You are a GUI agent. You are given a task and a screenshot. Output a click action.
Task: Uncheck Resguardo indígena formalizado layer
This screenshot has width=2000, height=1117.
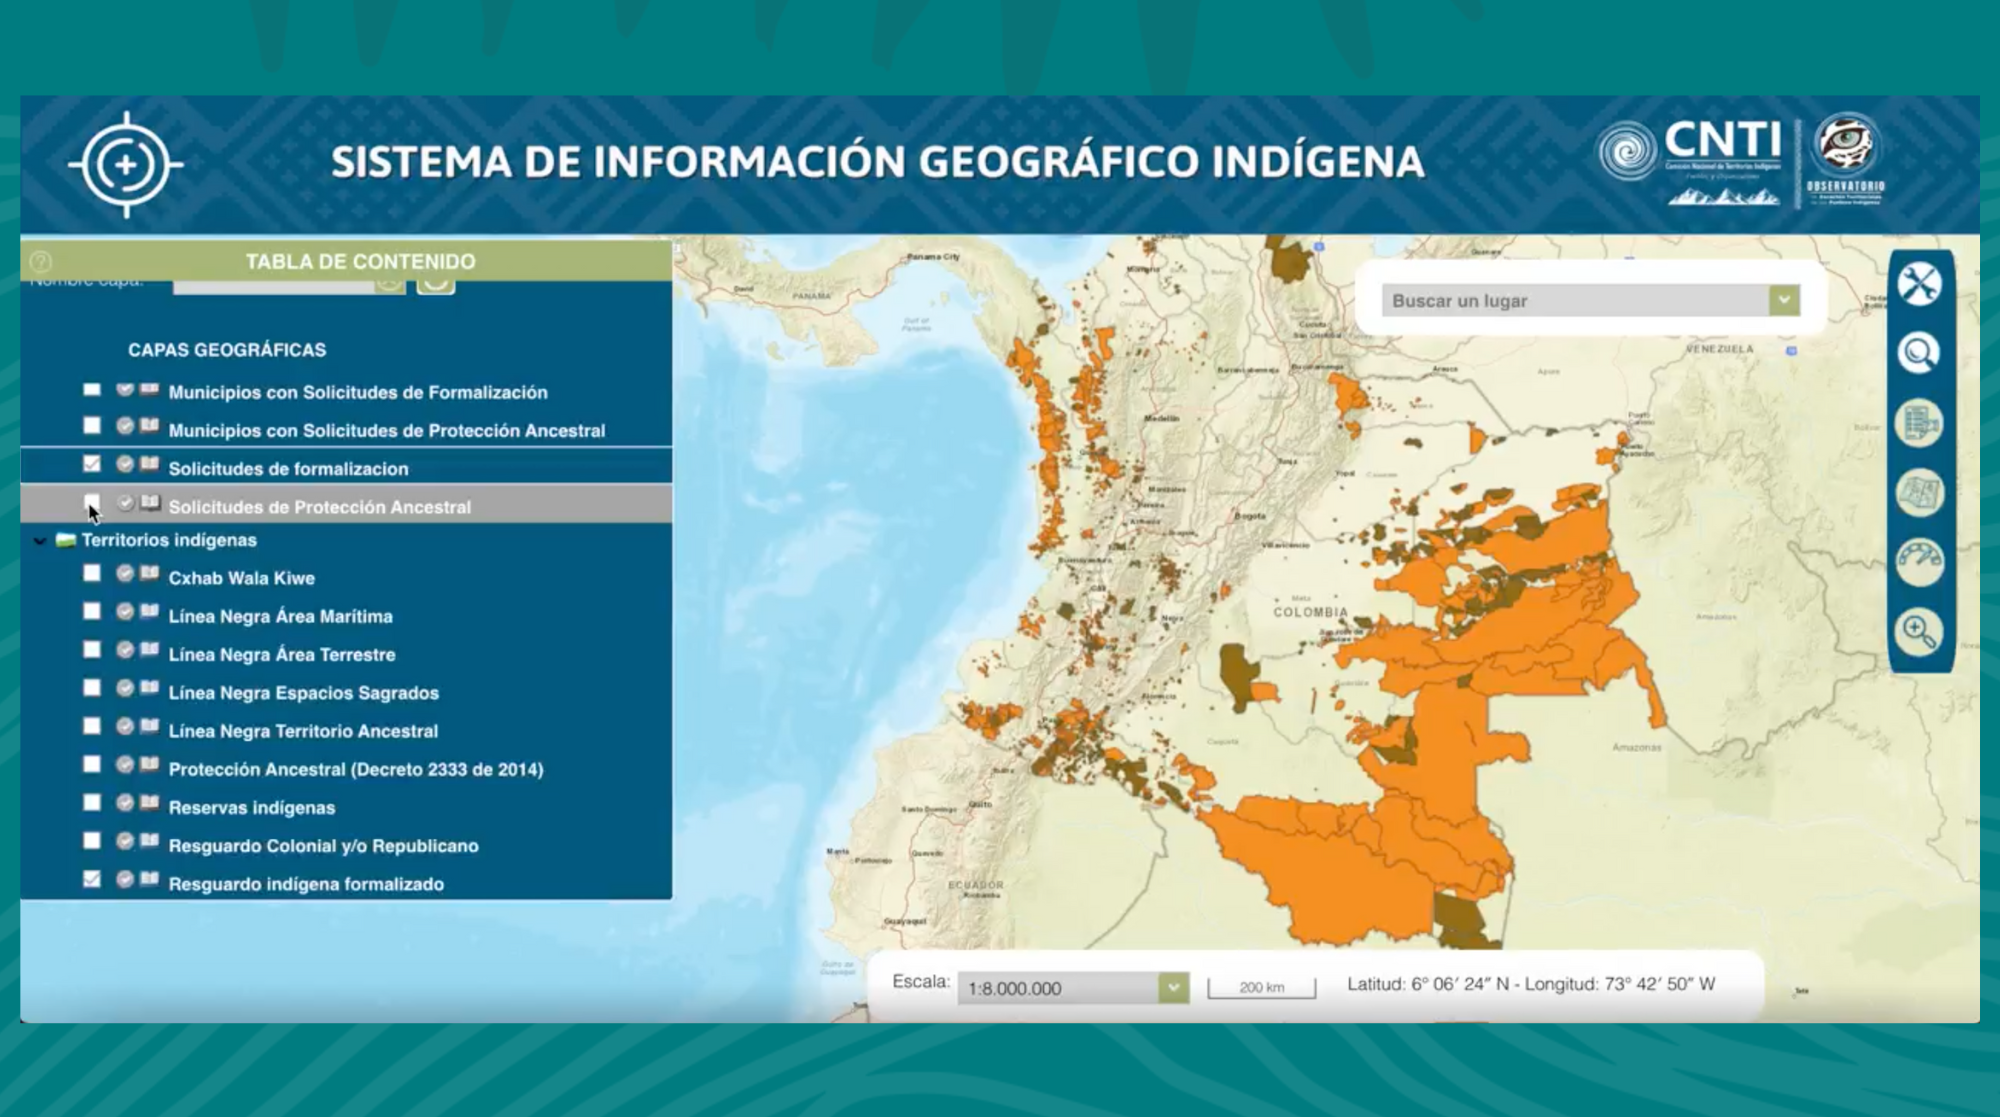tap(92, 879)
